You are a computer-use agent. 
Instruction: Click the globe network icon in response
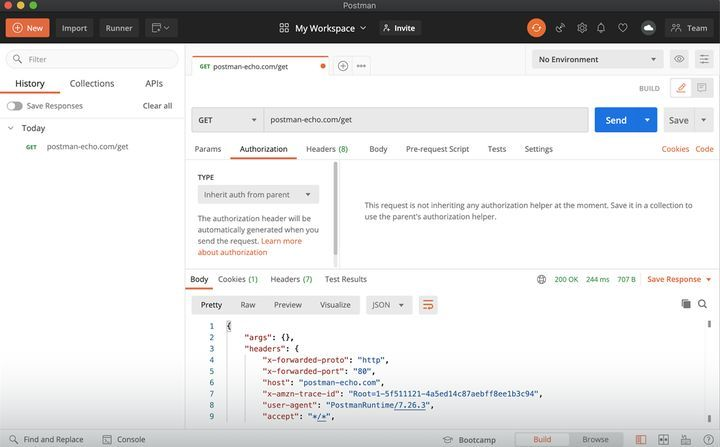[x=541, y=279]
